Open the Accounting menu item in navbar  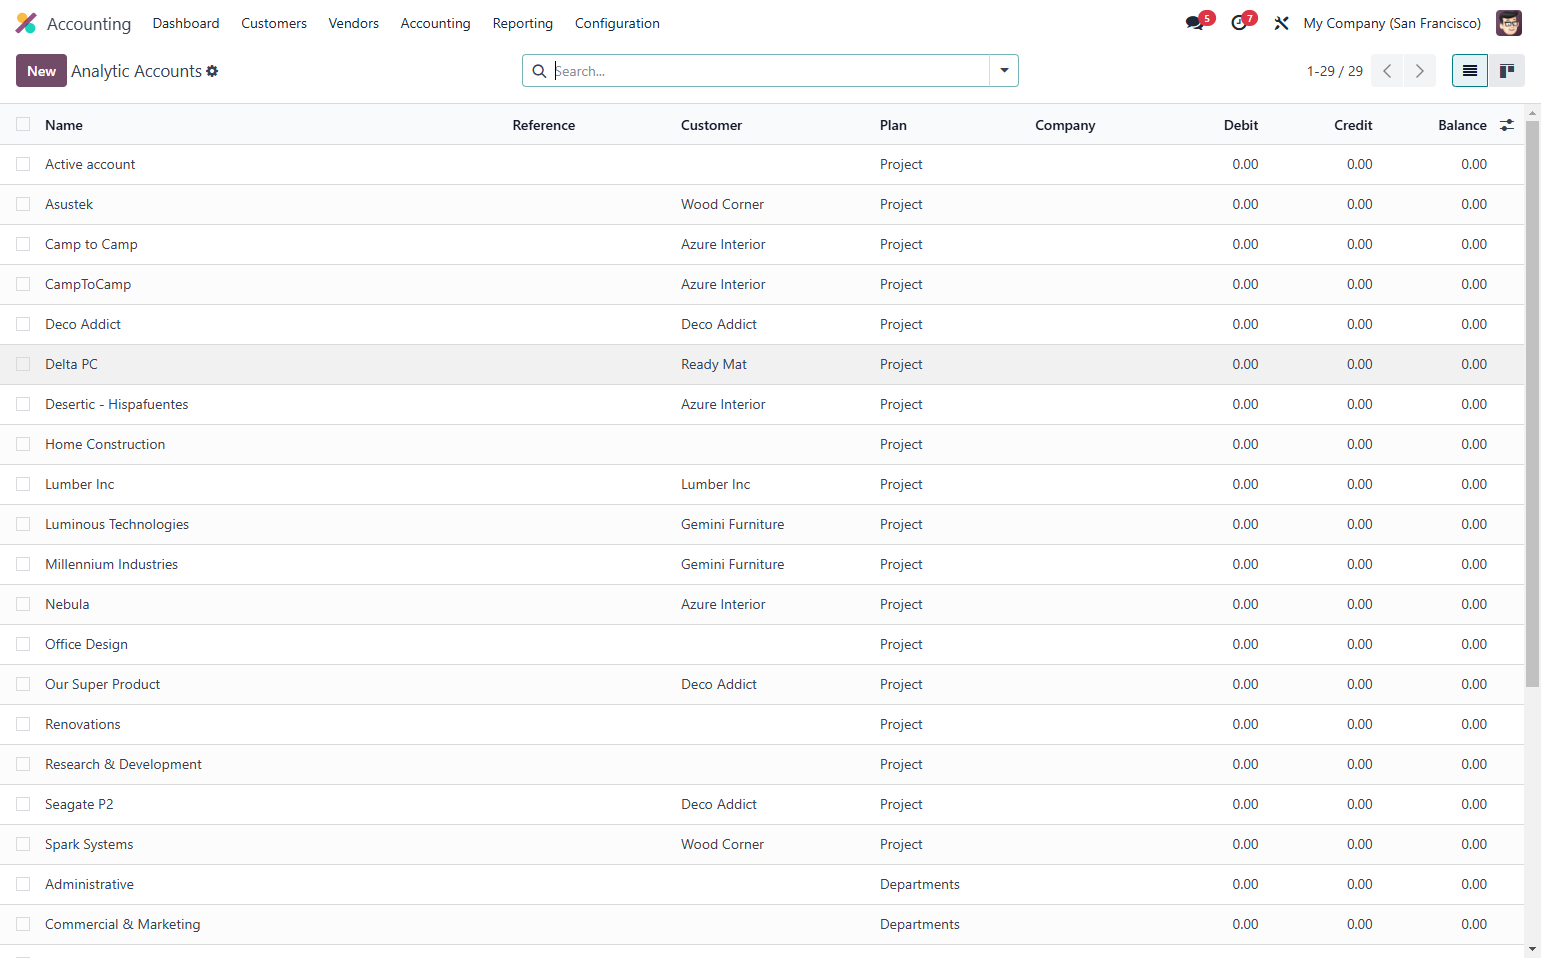435,23
